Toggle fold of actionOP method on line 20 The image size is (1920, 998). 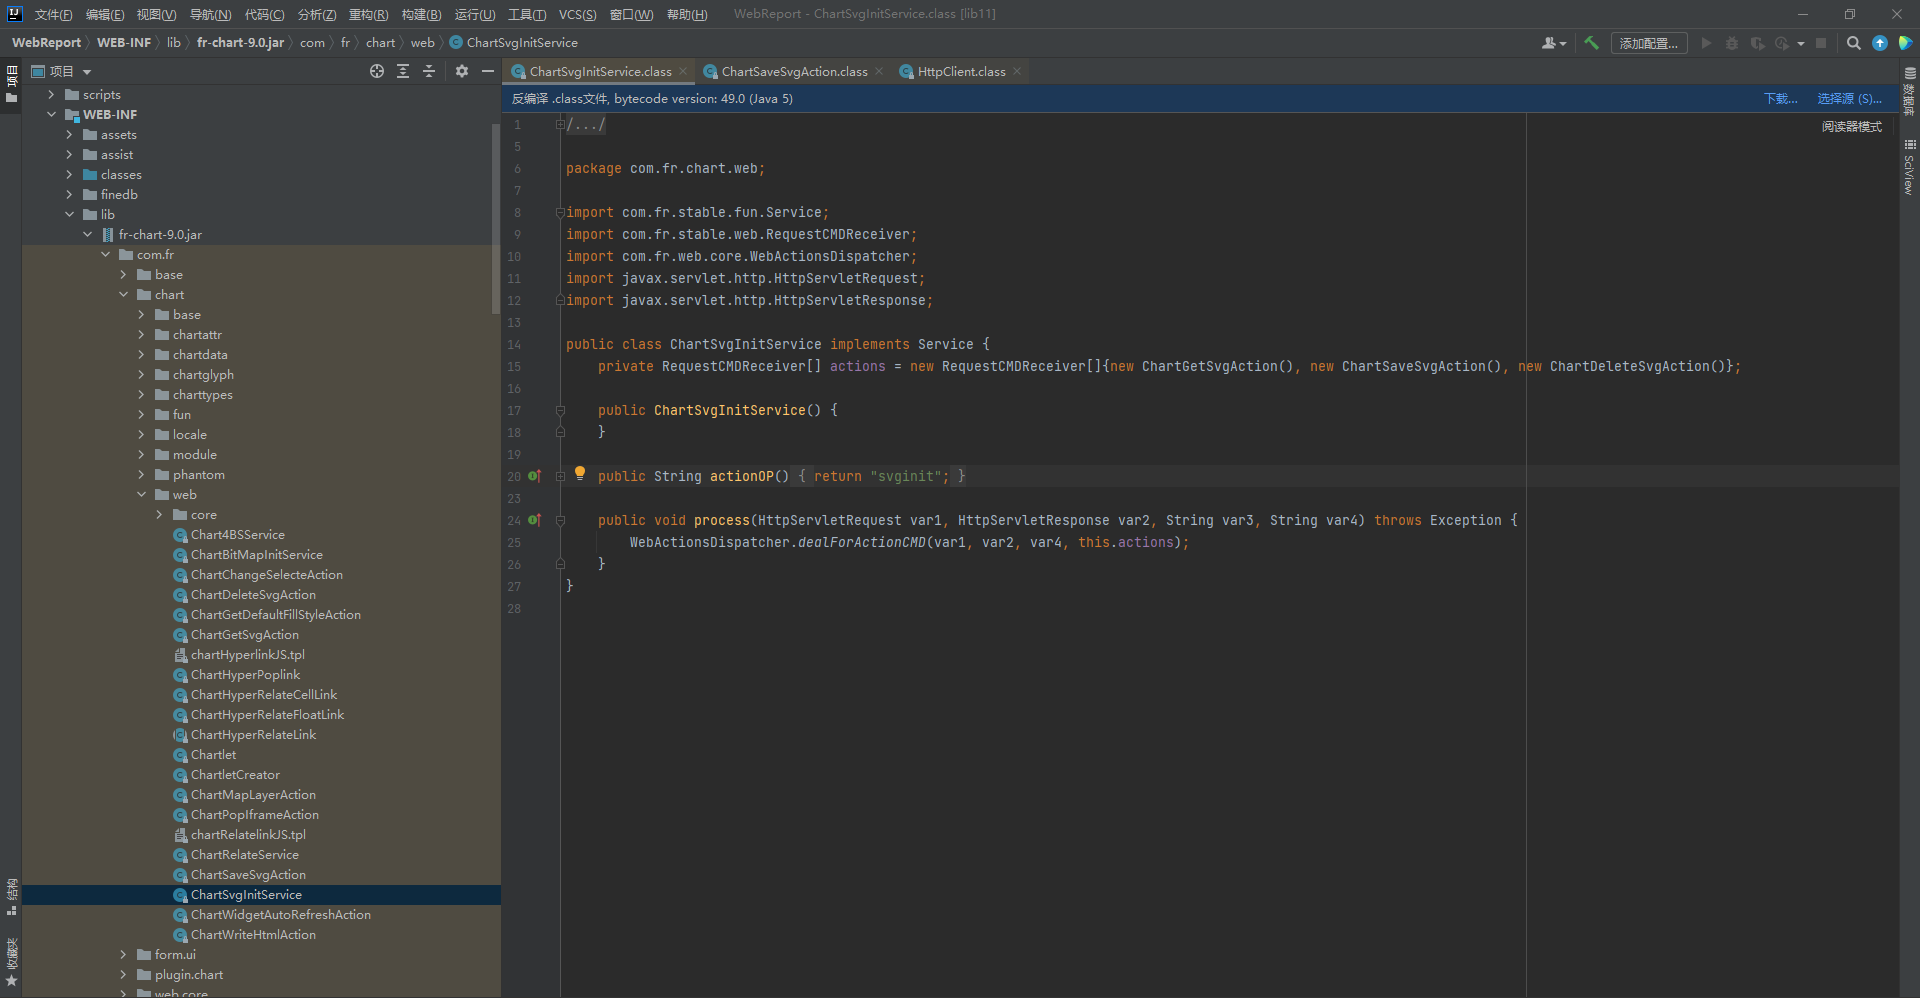(x=560, y=476)
